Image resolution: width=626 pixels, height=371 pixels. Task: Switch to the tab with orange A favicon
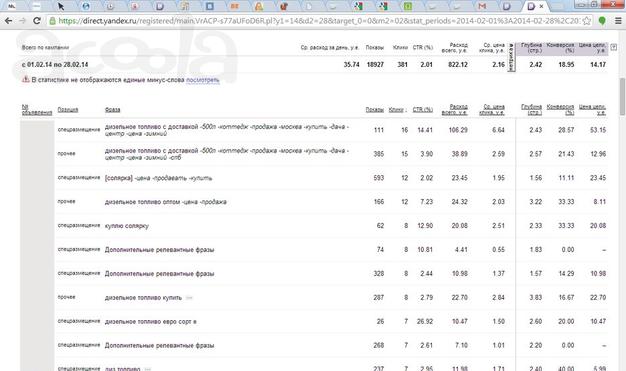(x=259, y=6)
